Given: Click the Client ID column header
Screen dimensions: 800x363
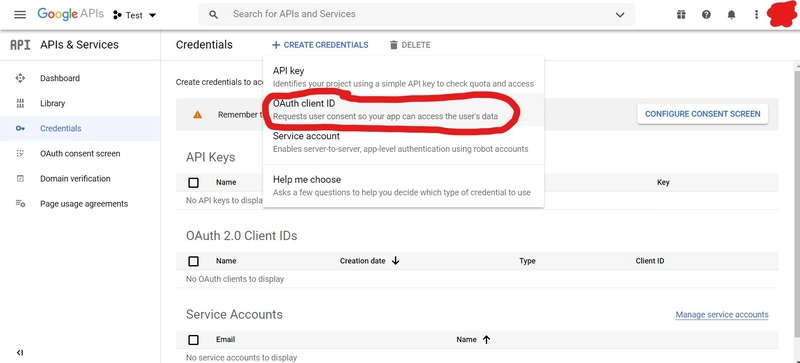Looking at the screenshot, I should pyautogui.click(x=649, y=261).
